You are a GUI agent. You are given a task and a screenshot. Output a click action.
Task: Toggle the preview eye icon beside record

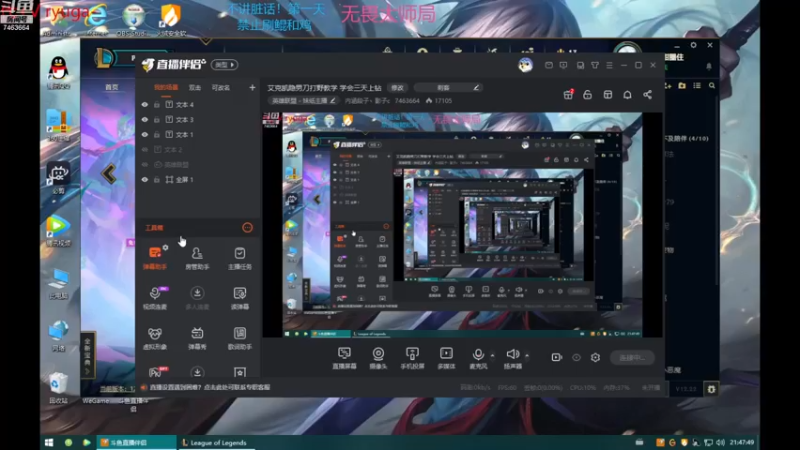[576, 357]
